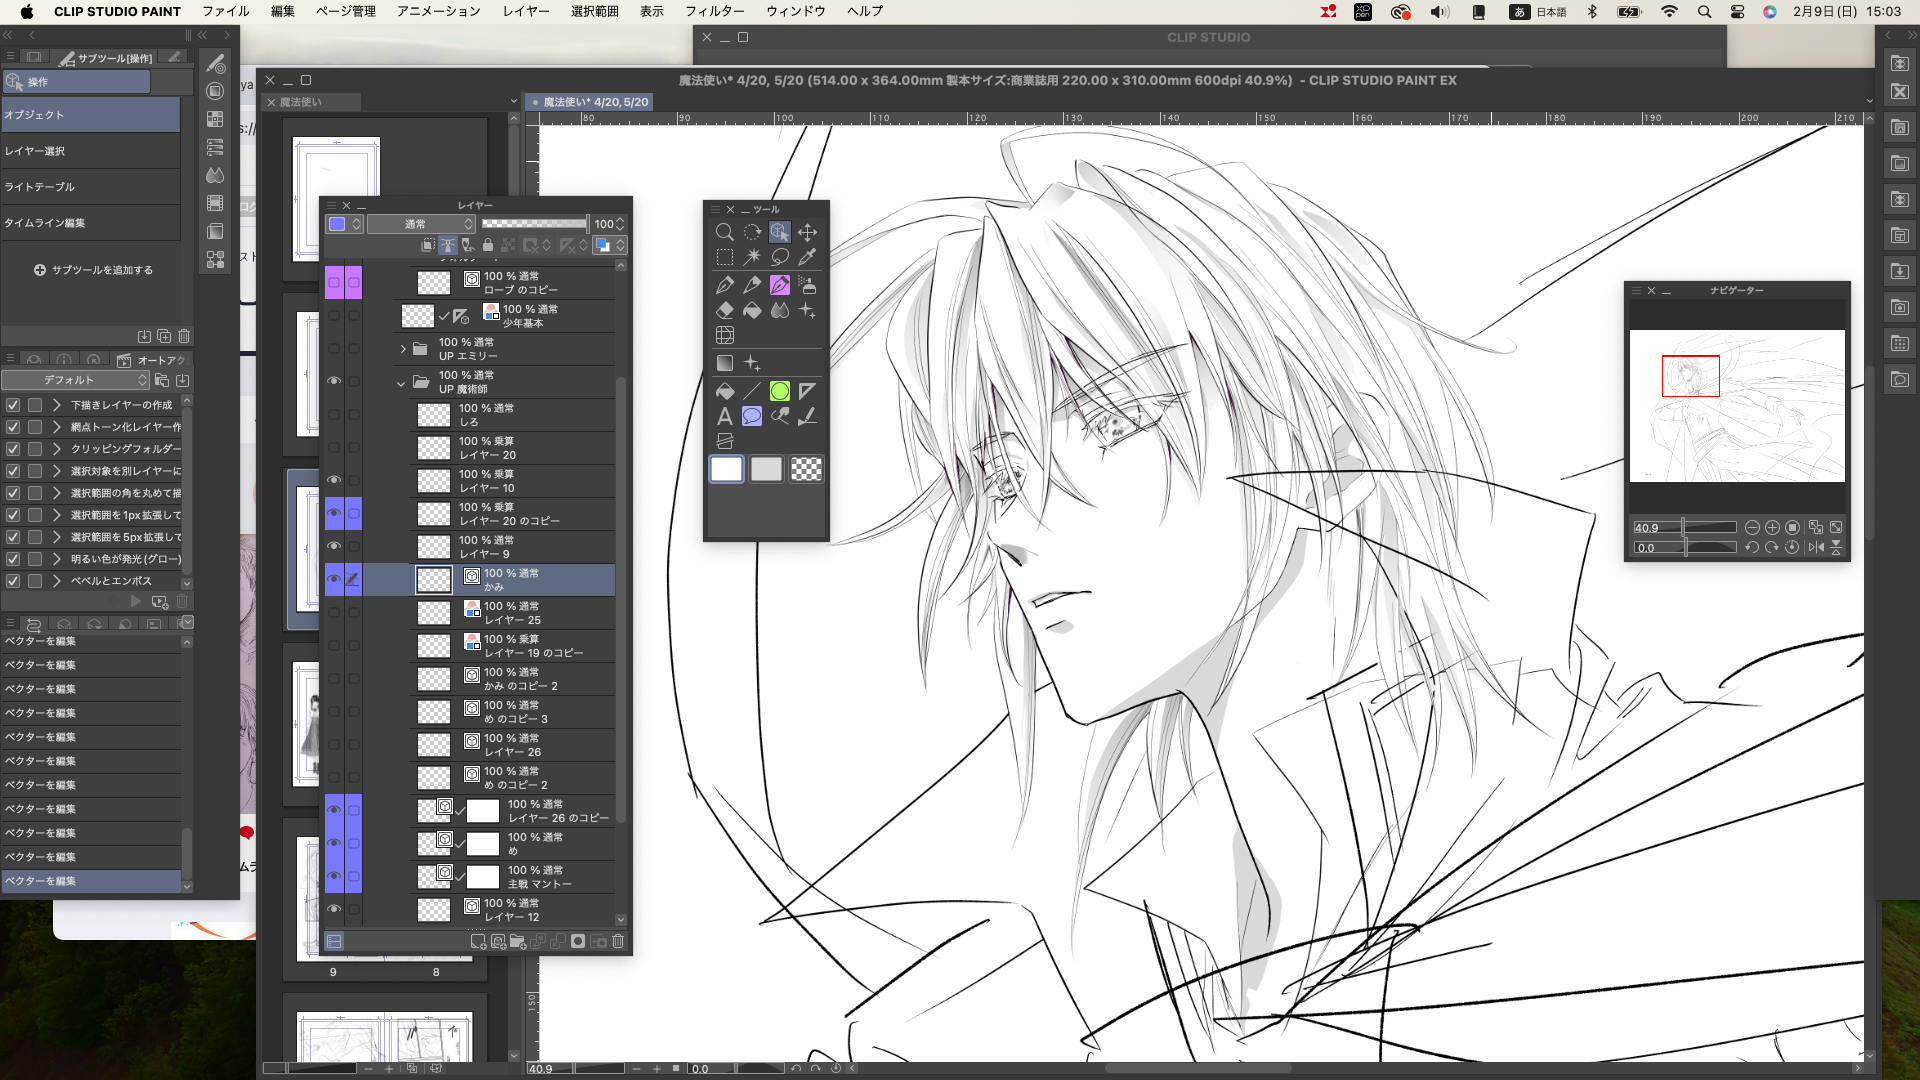Select the Eyedropper tool
Screen dimensions: 1920x1080
click(807, 257)
